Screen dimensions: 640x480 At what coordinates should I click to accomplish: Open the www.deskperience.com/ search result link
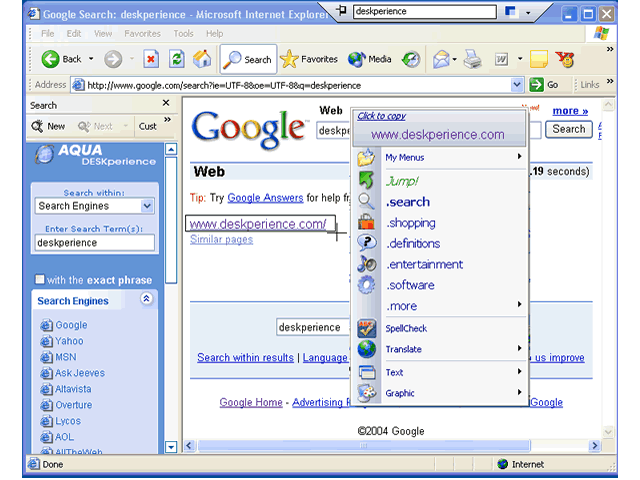click(x=258, y=224)
